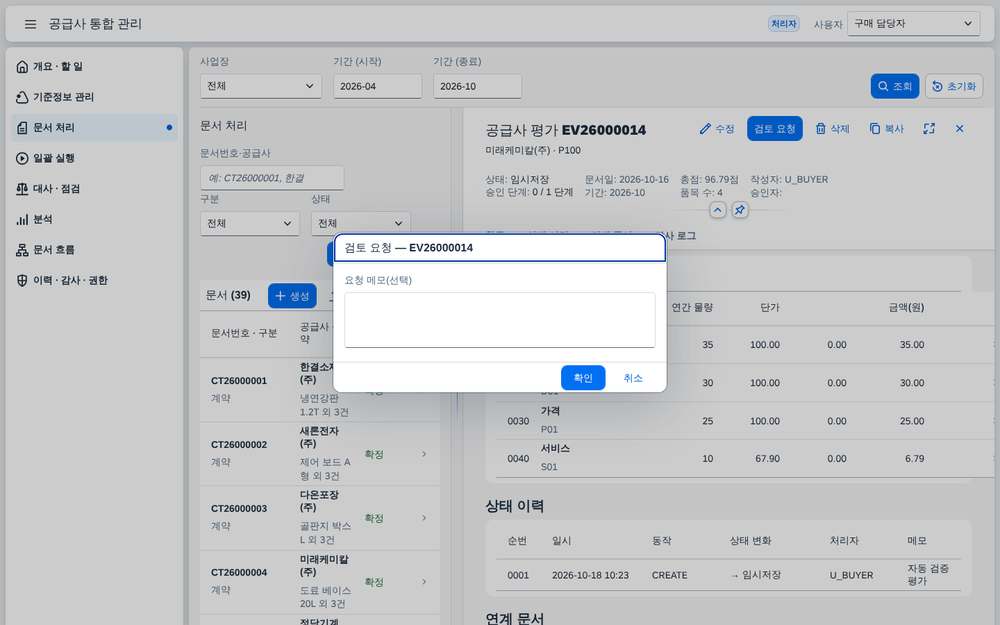Viewport: 1000px width, 625px height.
Task: Click the 6.79 amount cell
Action: click(x=915, y=459)
